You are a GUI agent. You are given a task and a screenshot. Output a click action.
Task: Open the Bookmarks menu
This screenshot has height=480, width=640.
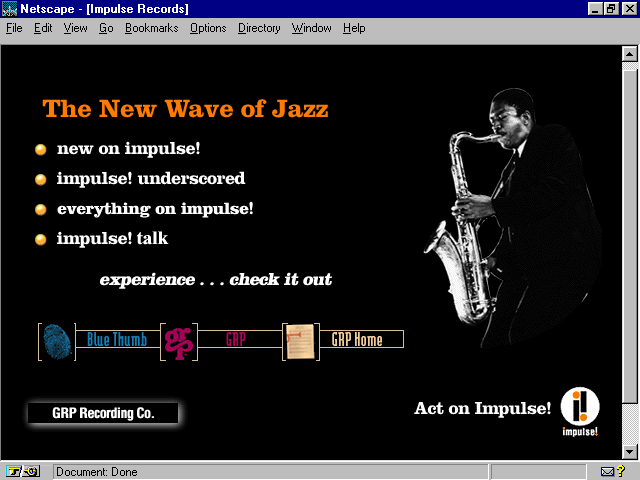(x=151, y=28)
